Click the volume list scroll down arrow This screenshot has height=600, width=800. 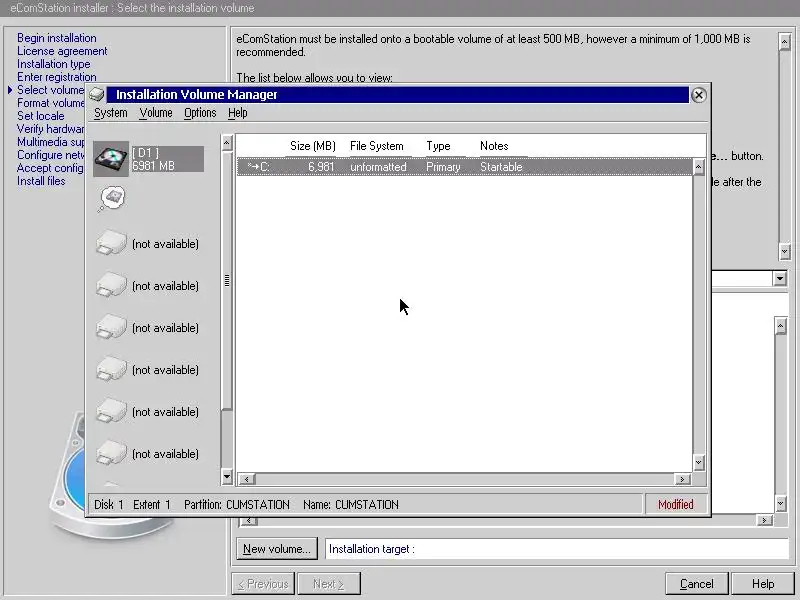(698, 463)
